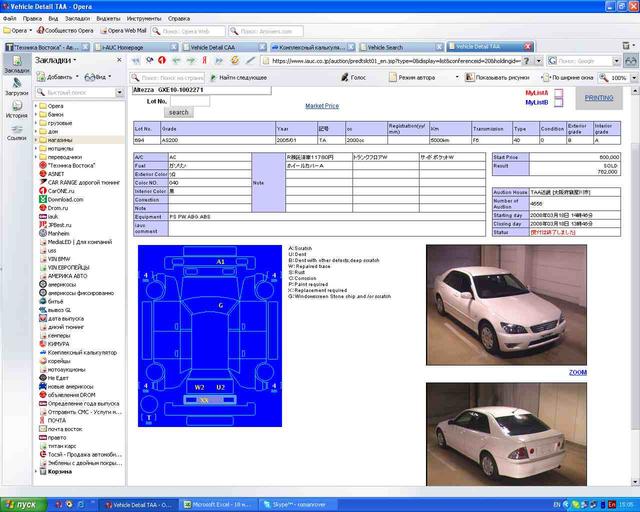640x512 pixels.
Task: Go forward with the green arrow
Action: click(x=191, y=60)
